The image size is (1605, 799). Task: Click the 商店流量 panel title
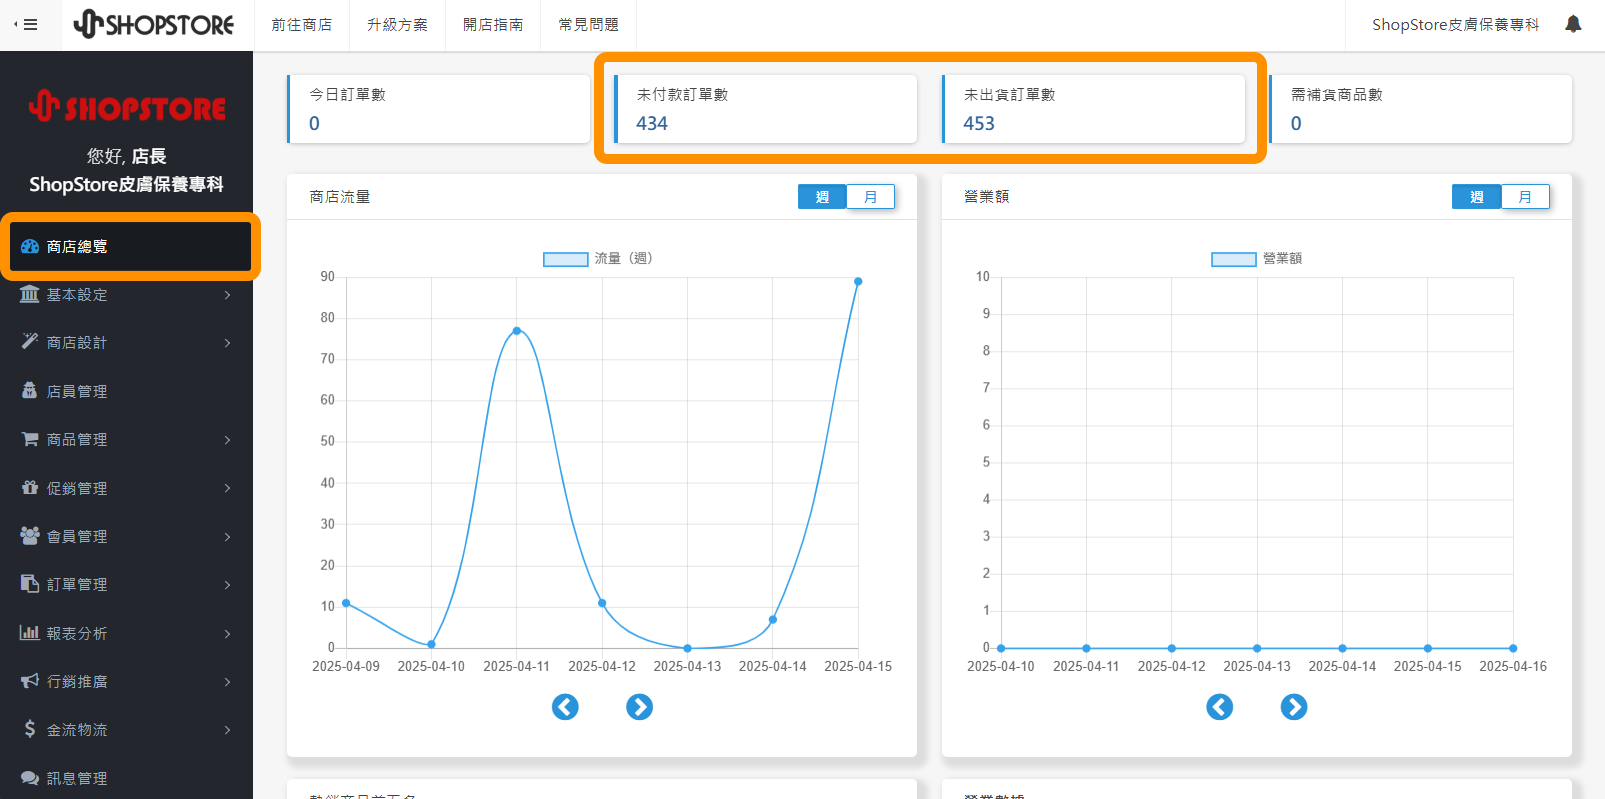coord(340,197)
